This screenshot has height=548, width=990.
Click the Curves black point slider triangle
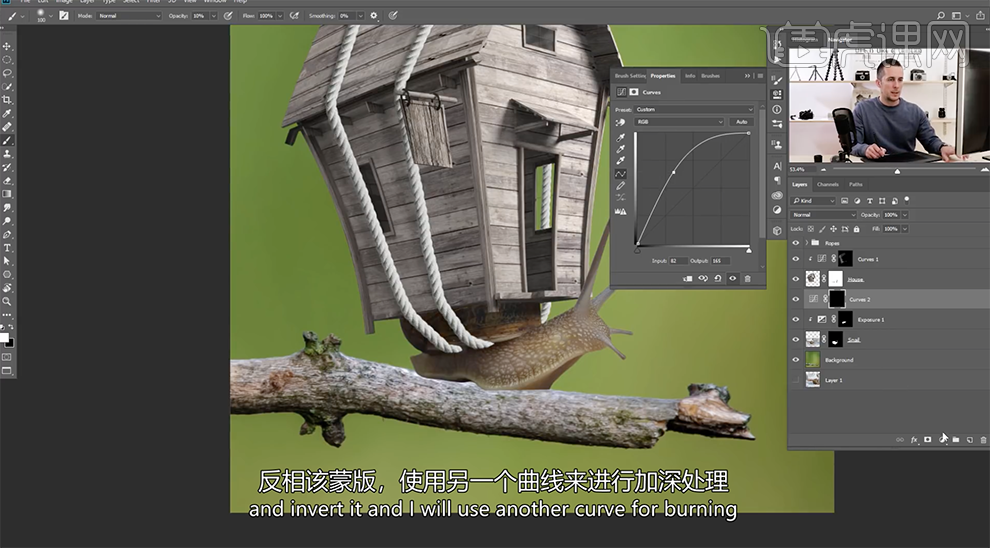point(637,251)
